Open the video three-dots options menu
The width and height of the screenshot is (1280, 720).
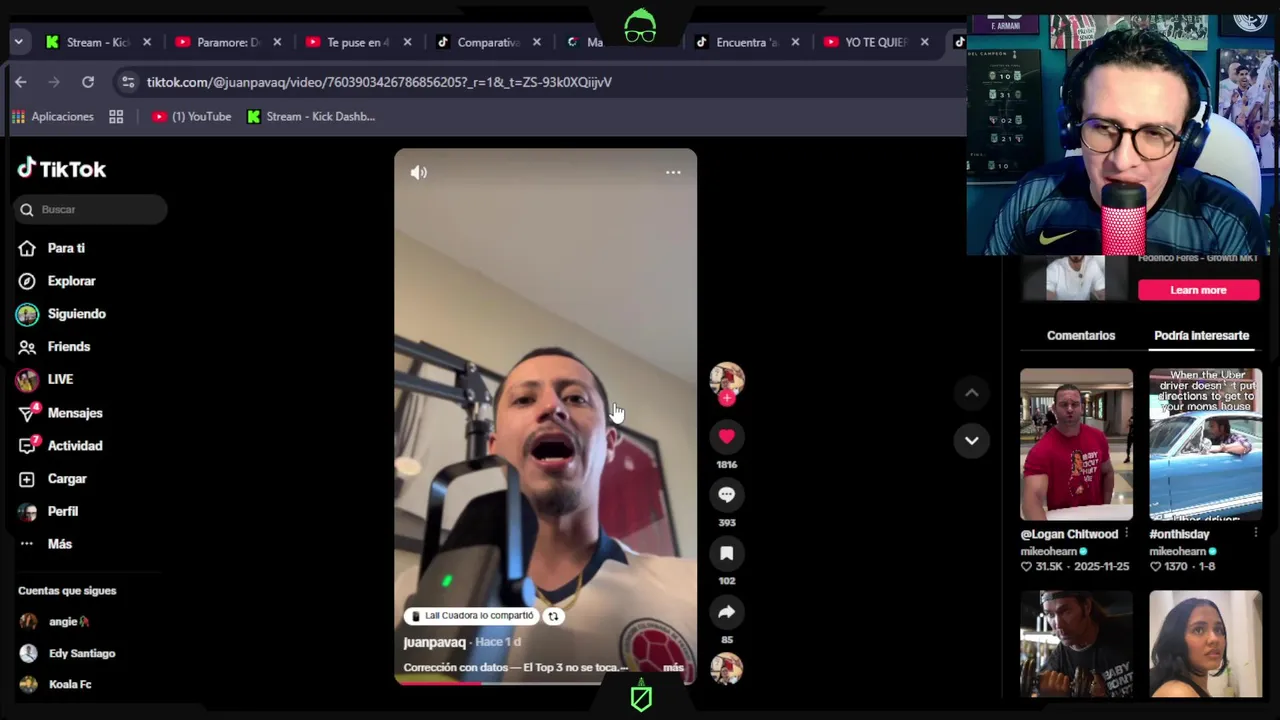pos(673,172)
